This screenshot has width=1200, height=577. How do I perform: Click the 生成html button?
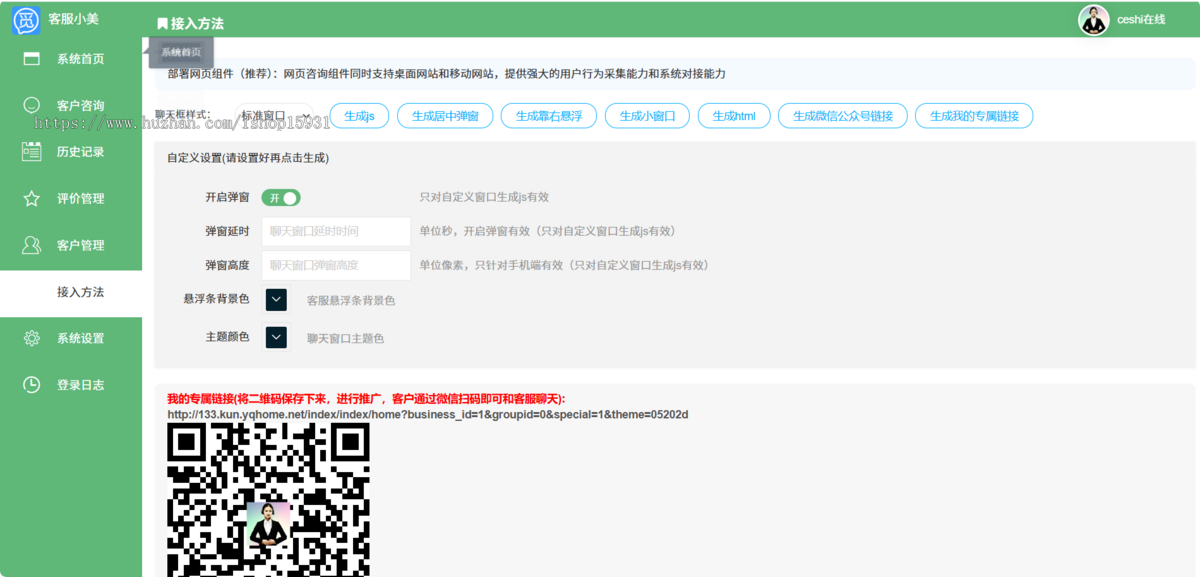pos(734,116)
